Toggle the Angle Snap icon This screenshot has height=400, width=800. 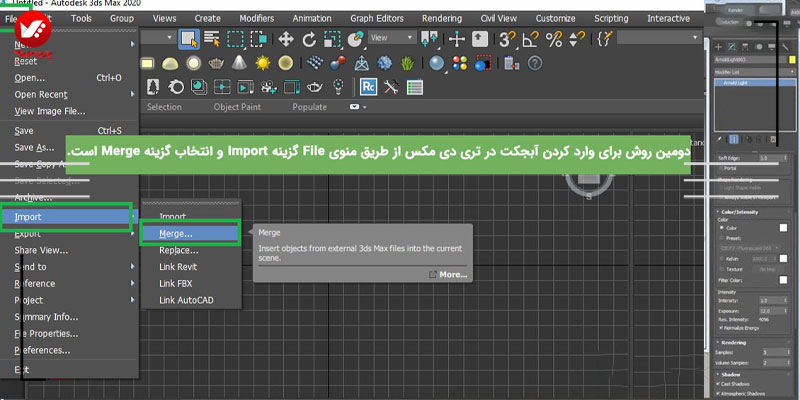(531, 39)
